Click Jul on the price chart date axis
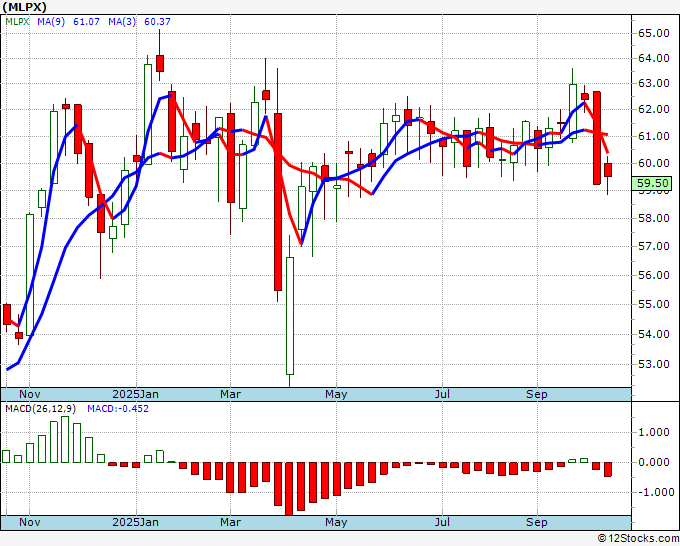680x546 pixels. click(442, 394)
